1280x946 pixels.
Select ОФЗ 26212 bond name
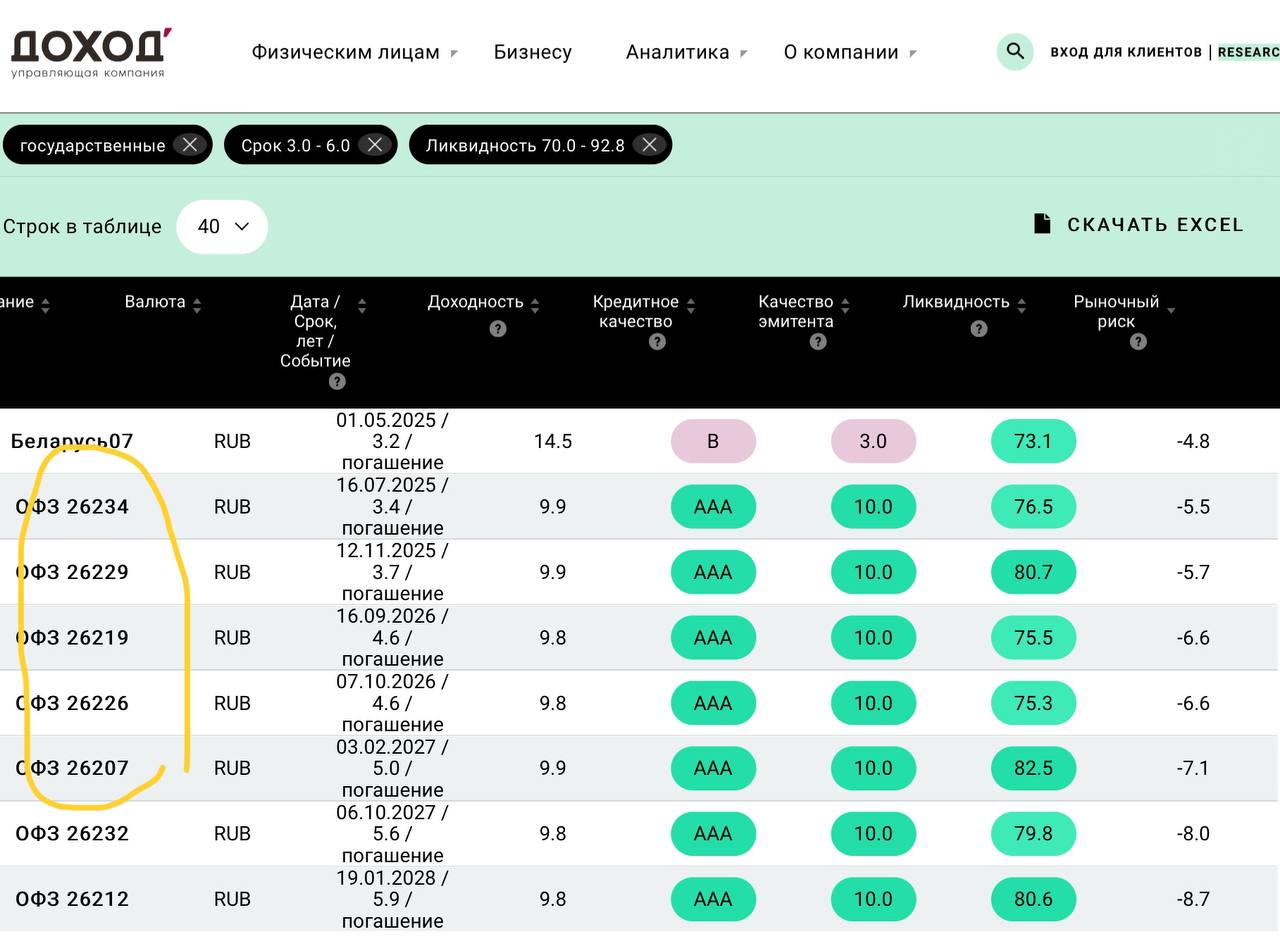(72, 899)
